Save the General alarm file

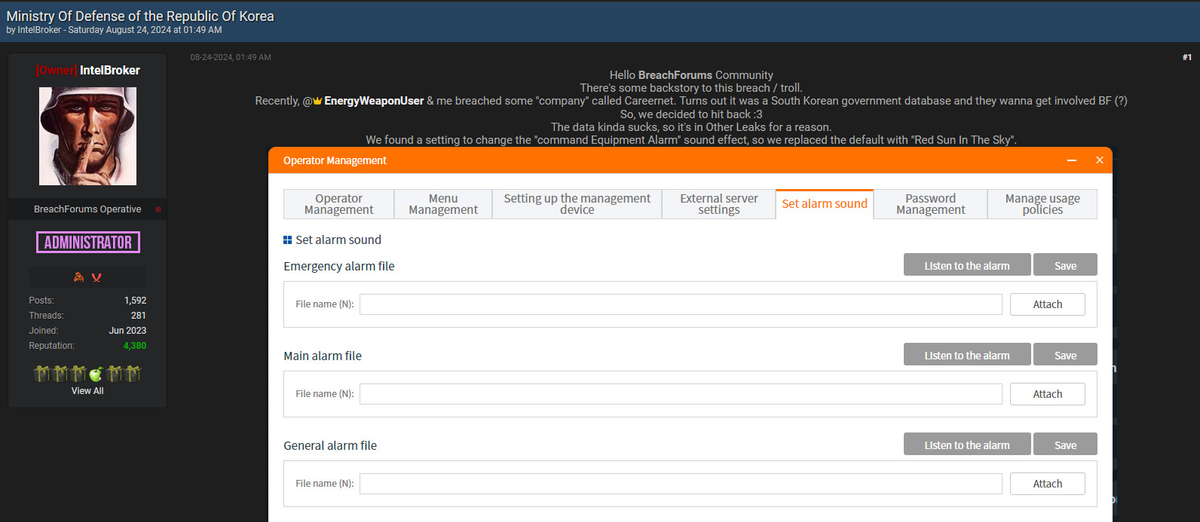1065,444
